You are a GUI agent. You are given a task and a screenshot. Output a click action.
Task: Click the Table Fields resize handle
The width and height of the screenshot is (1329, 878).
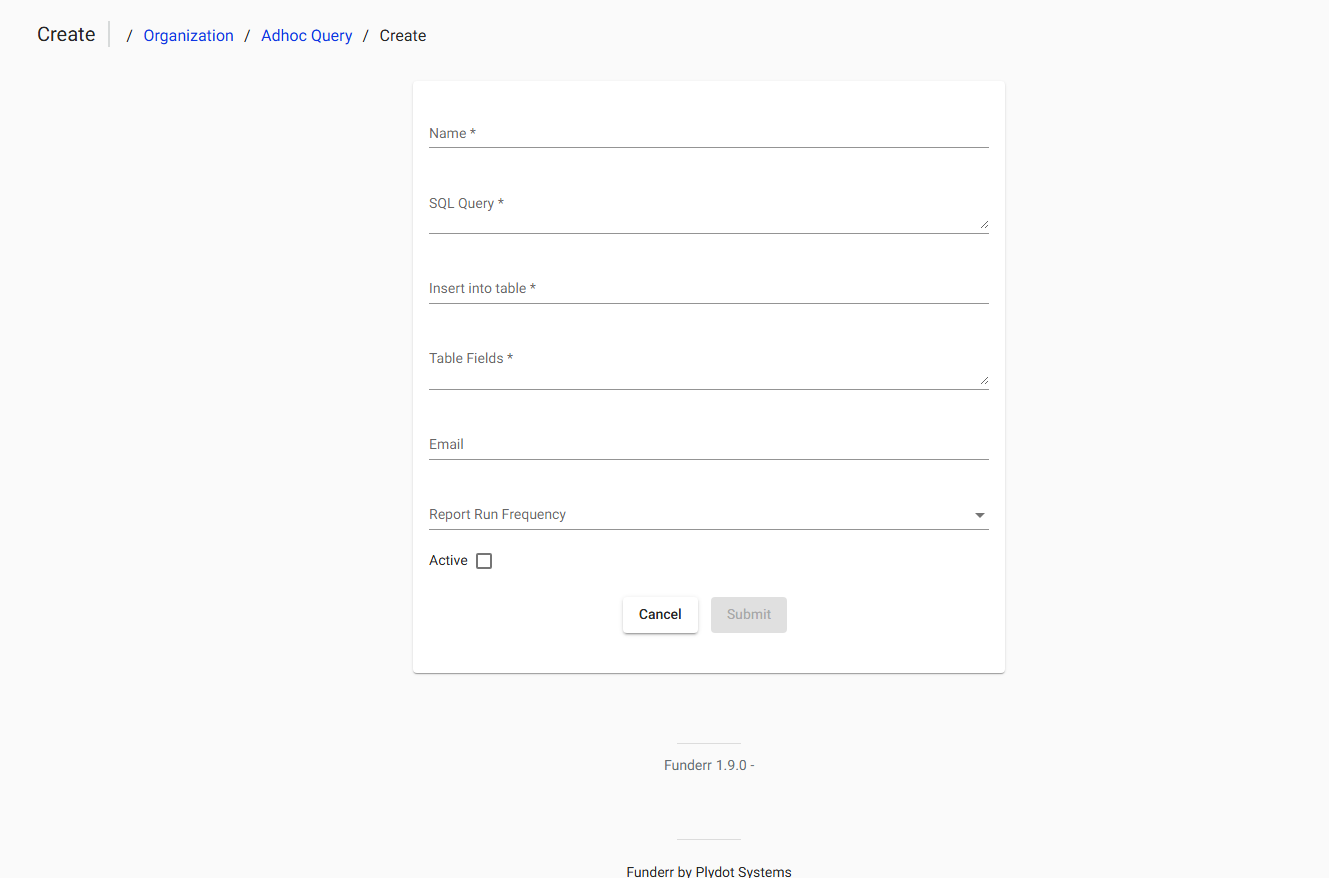pos(985,380)
